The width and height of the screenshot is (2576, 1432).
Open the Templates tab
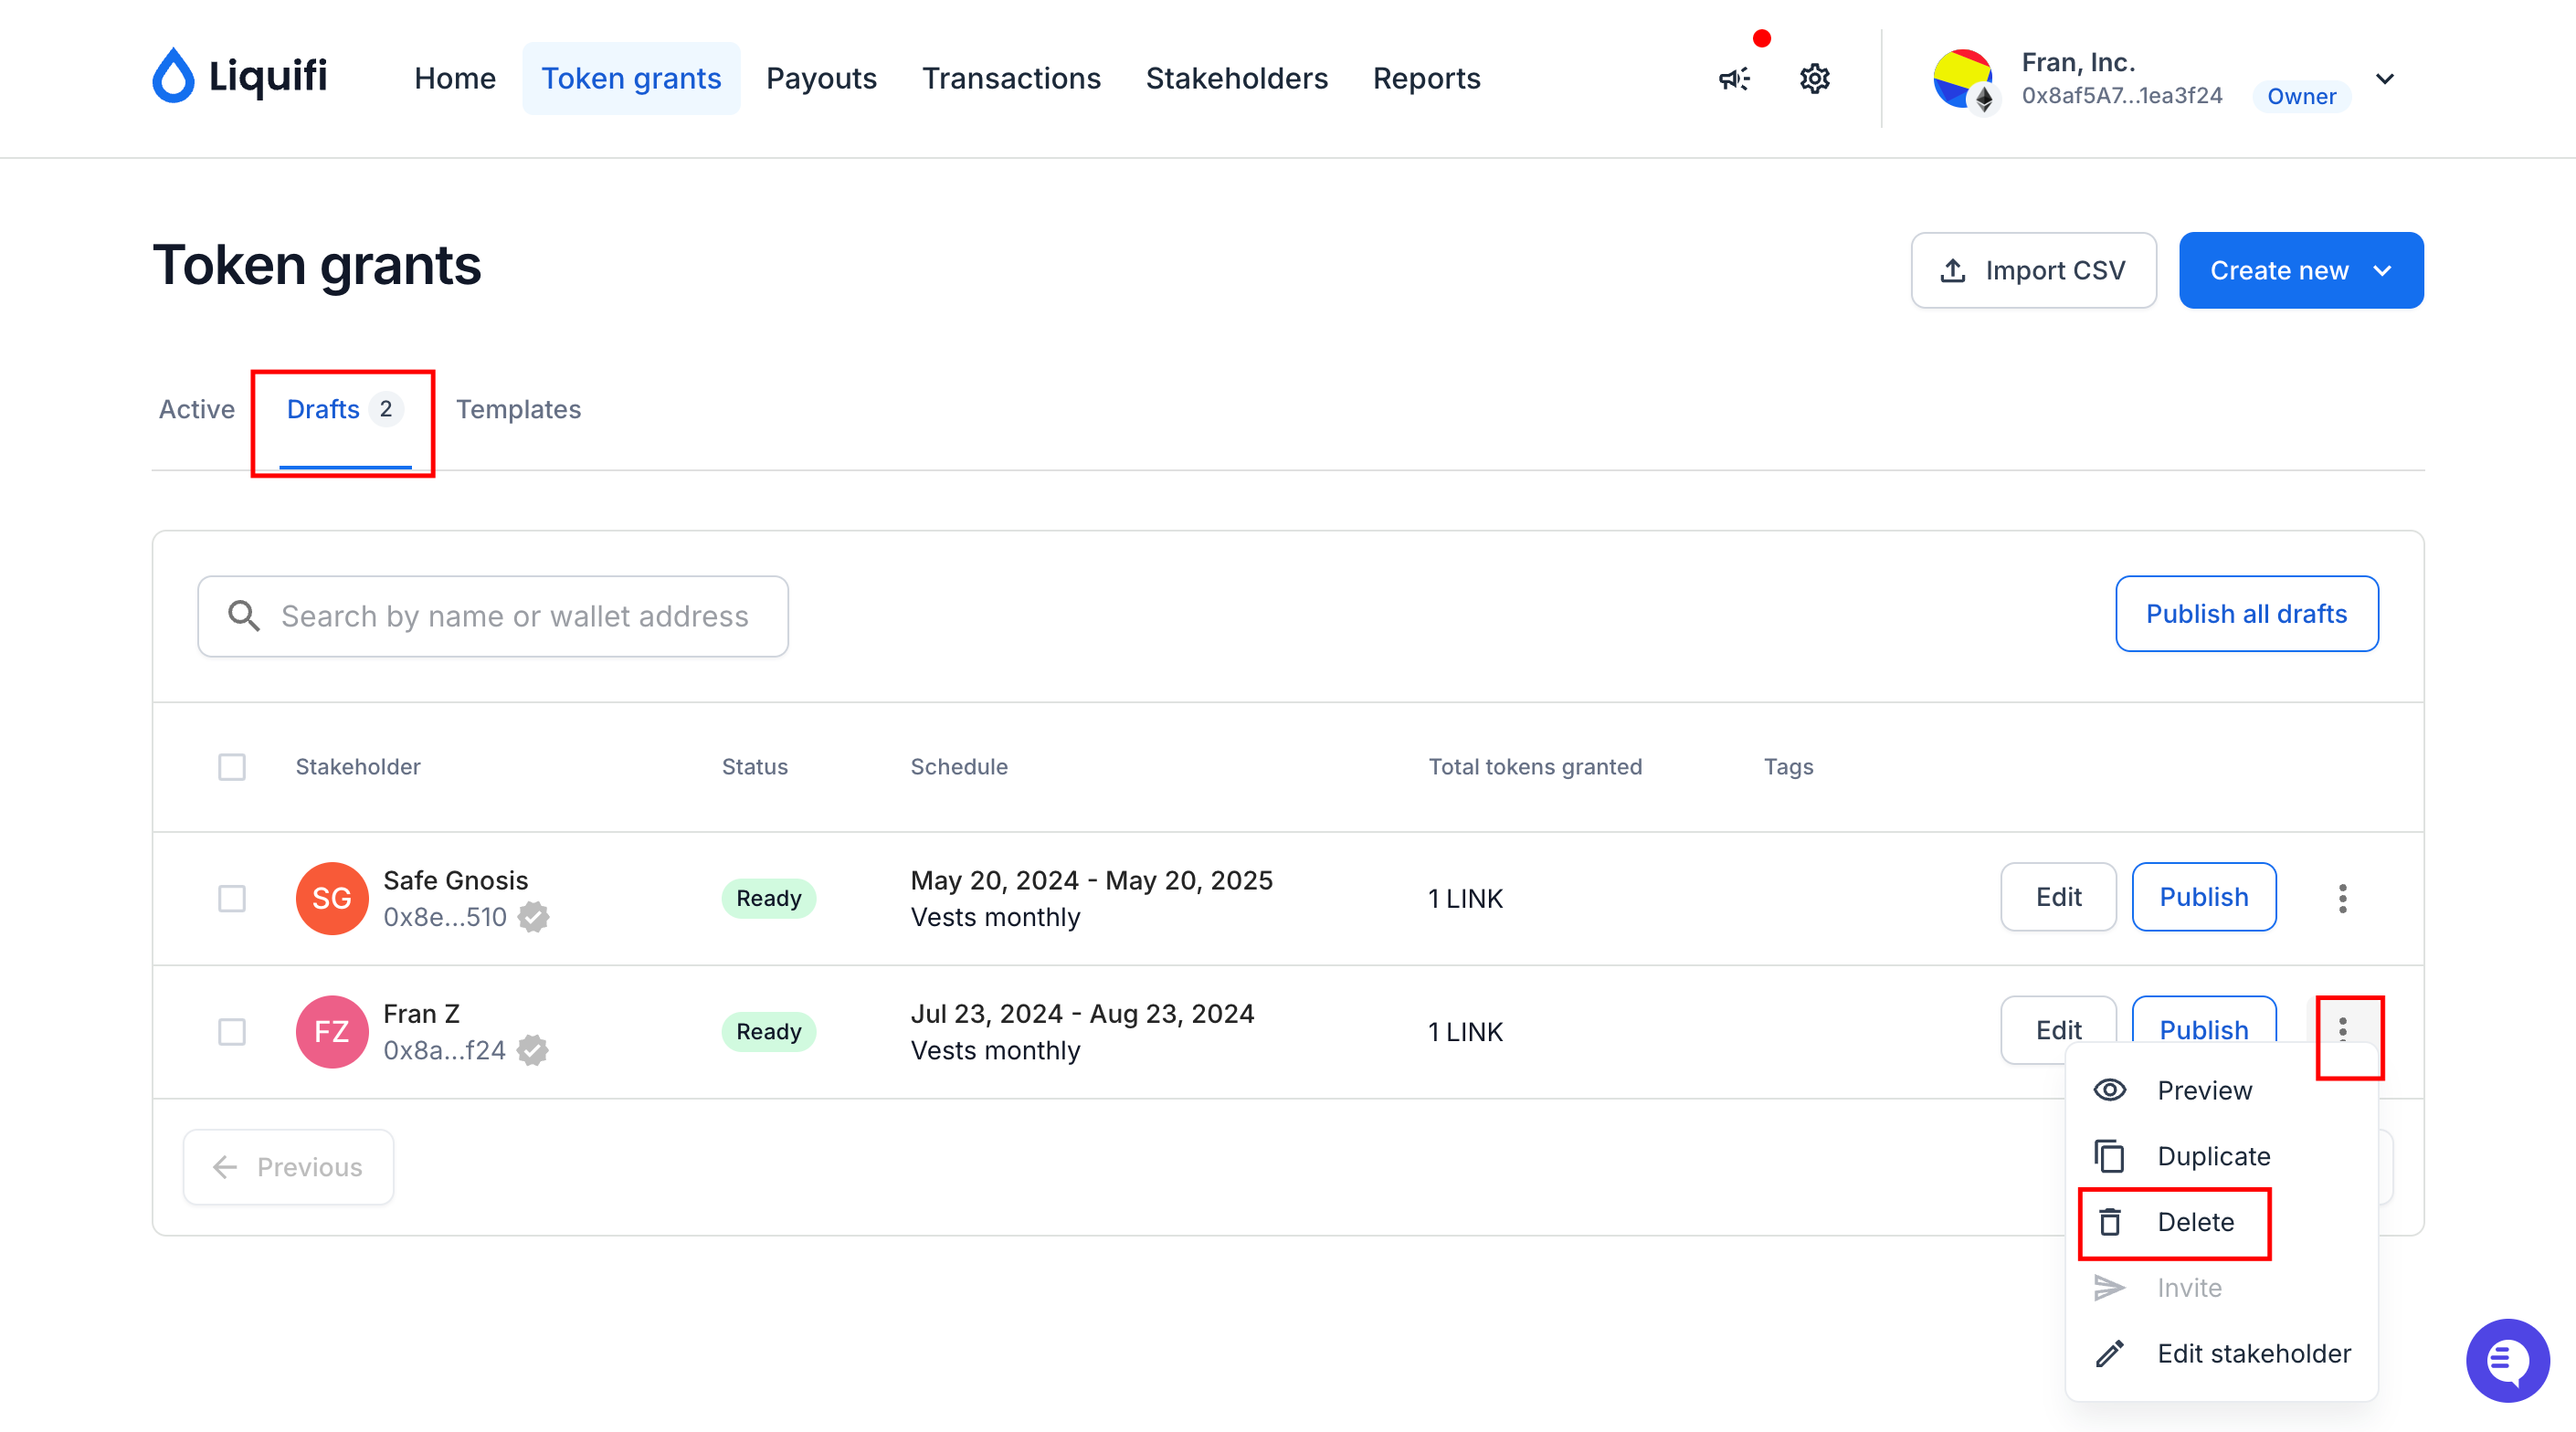pos(518,409)
